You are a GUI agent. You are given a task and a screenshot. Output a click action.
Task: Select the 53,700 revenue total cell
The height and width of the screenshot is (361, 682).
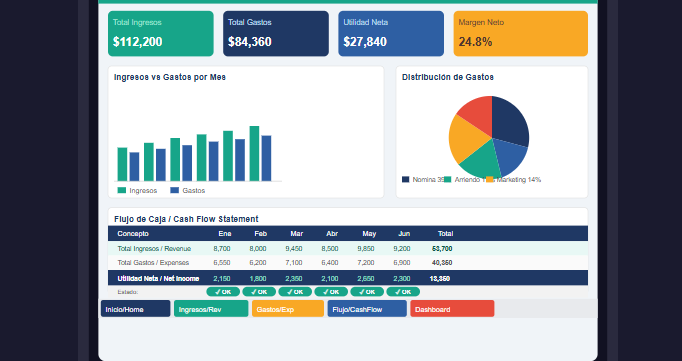442,249
